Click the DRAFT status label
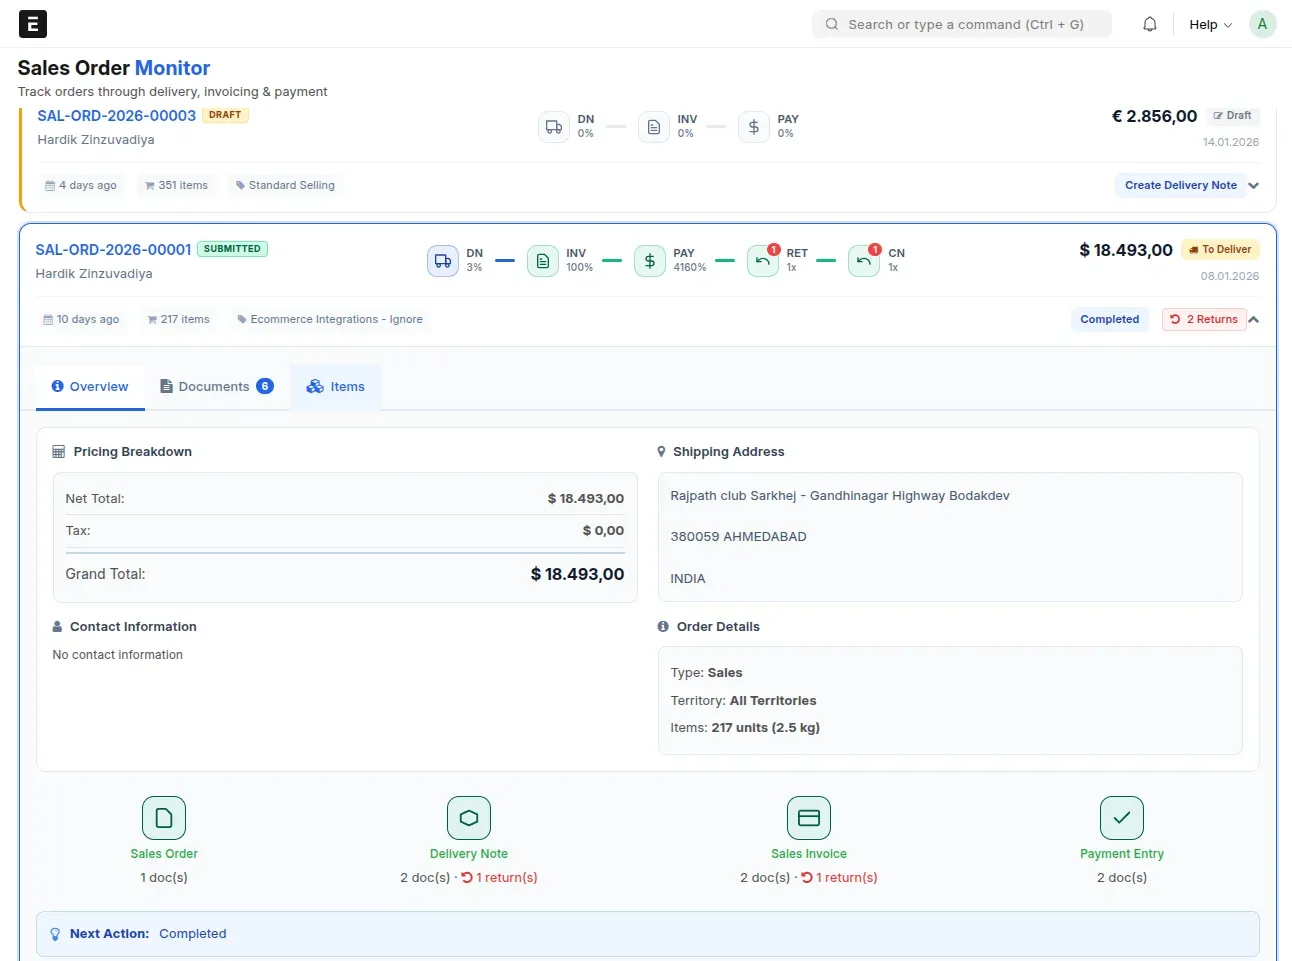 pyautogui.click(x=225, y=115)
